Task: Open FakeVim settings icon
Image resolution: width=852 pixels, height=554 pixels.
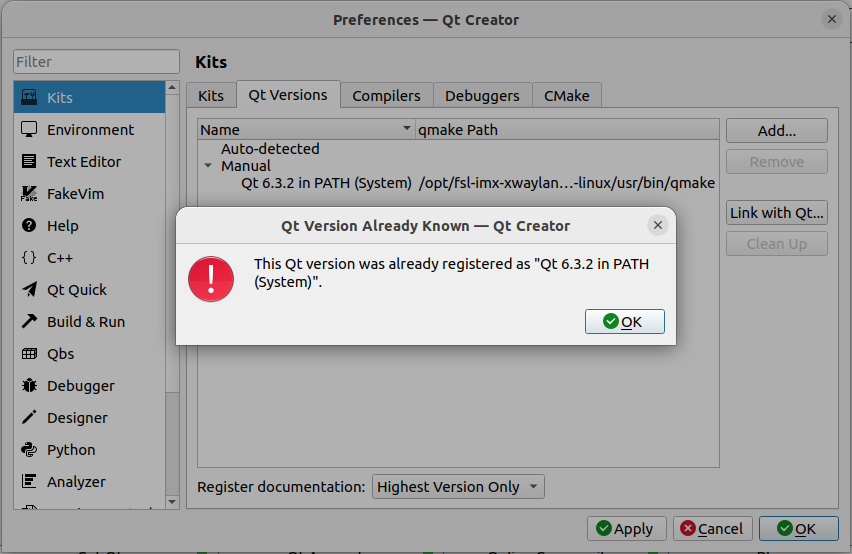Action: click(29, 194)
